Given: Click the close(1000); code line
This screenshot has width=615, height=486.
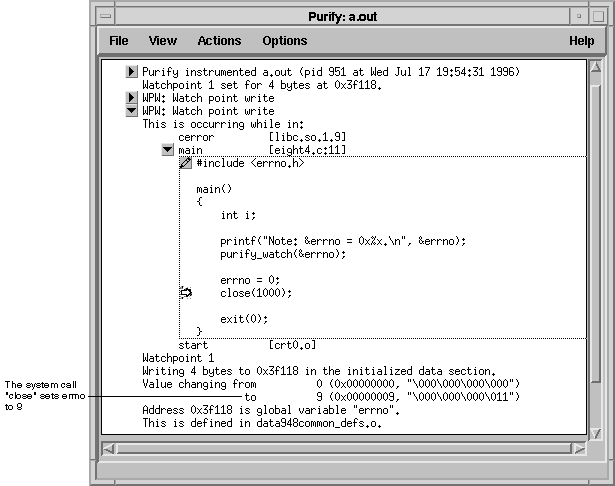Looking at the screenshot, I should tap(256, 293).
